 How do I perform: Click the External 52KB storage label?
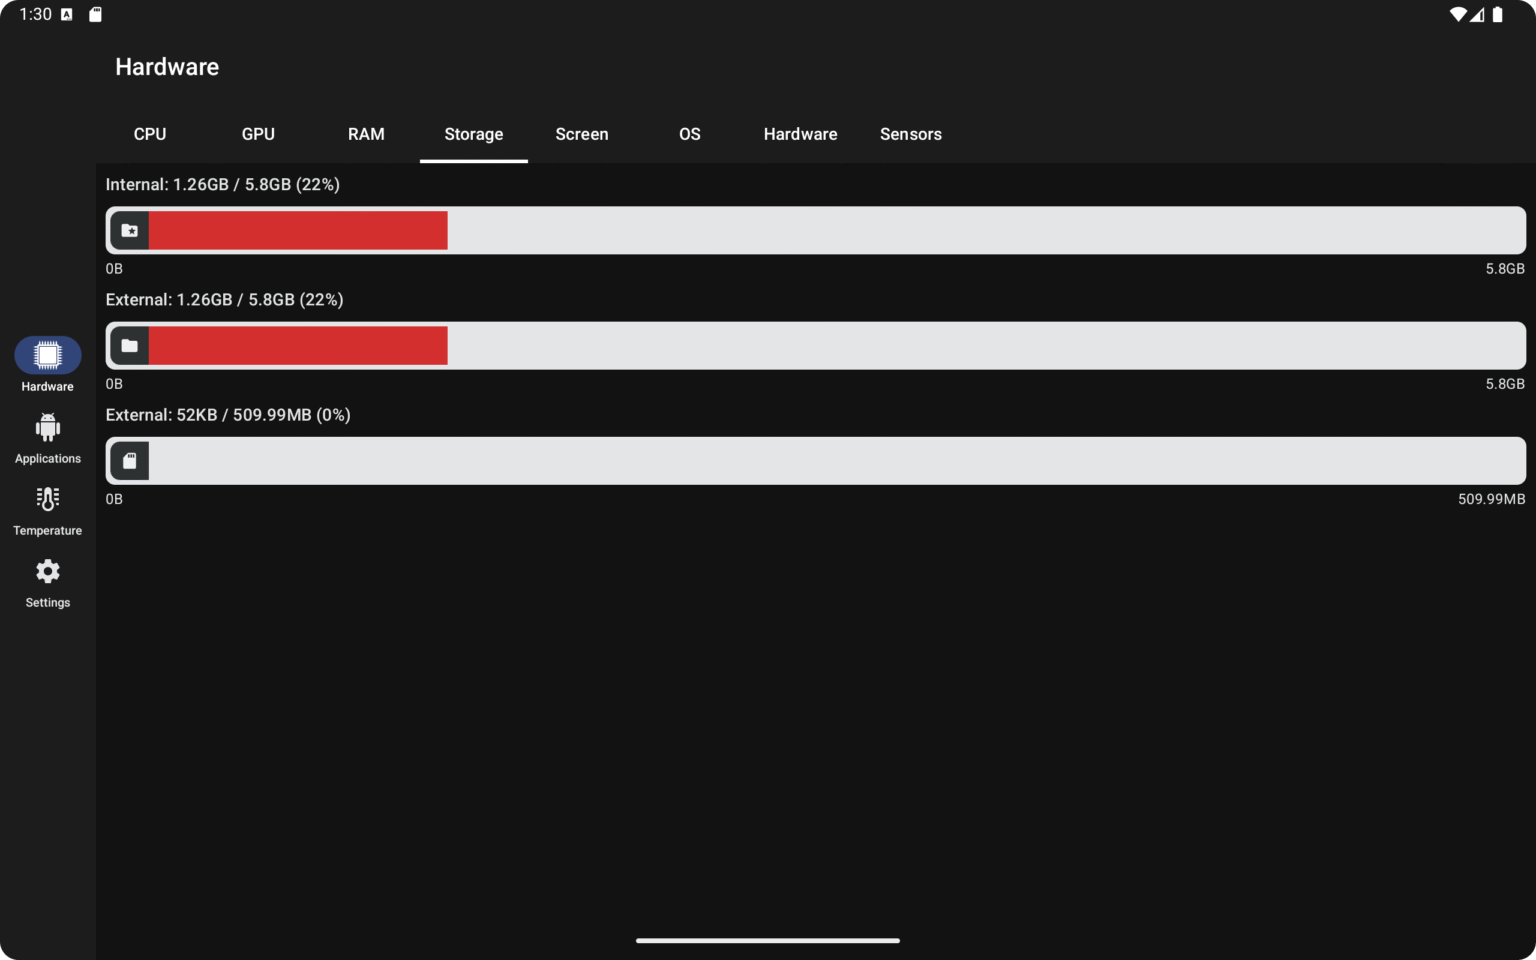(x=228, y=414)
